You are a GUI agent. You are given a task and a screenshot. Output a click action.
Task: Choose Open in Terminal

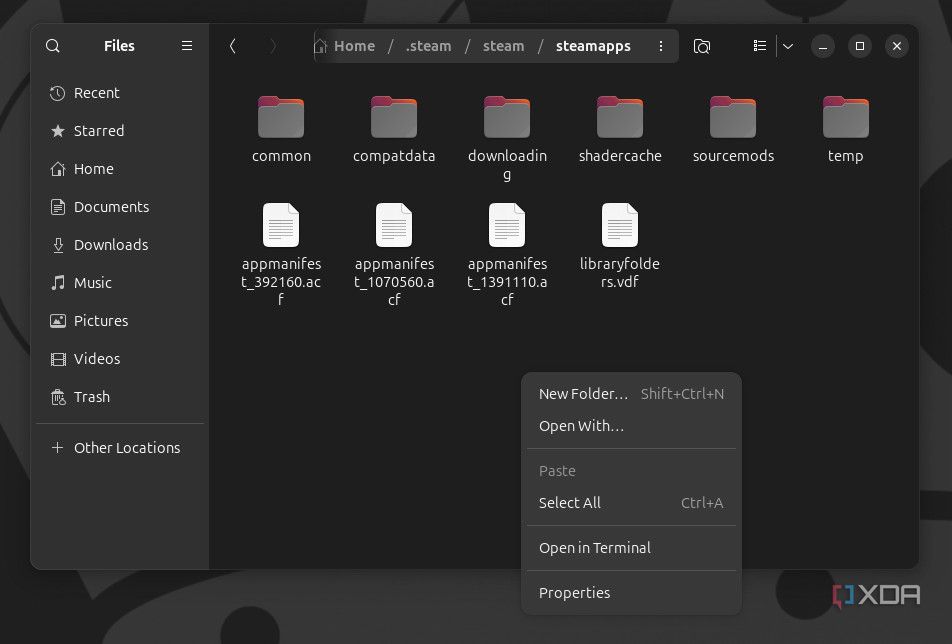point(631,548)
